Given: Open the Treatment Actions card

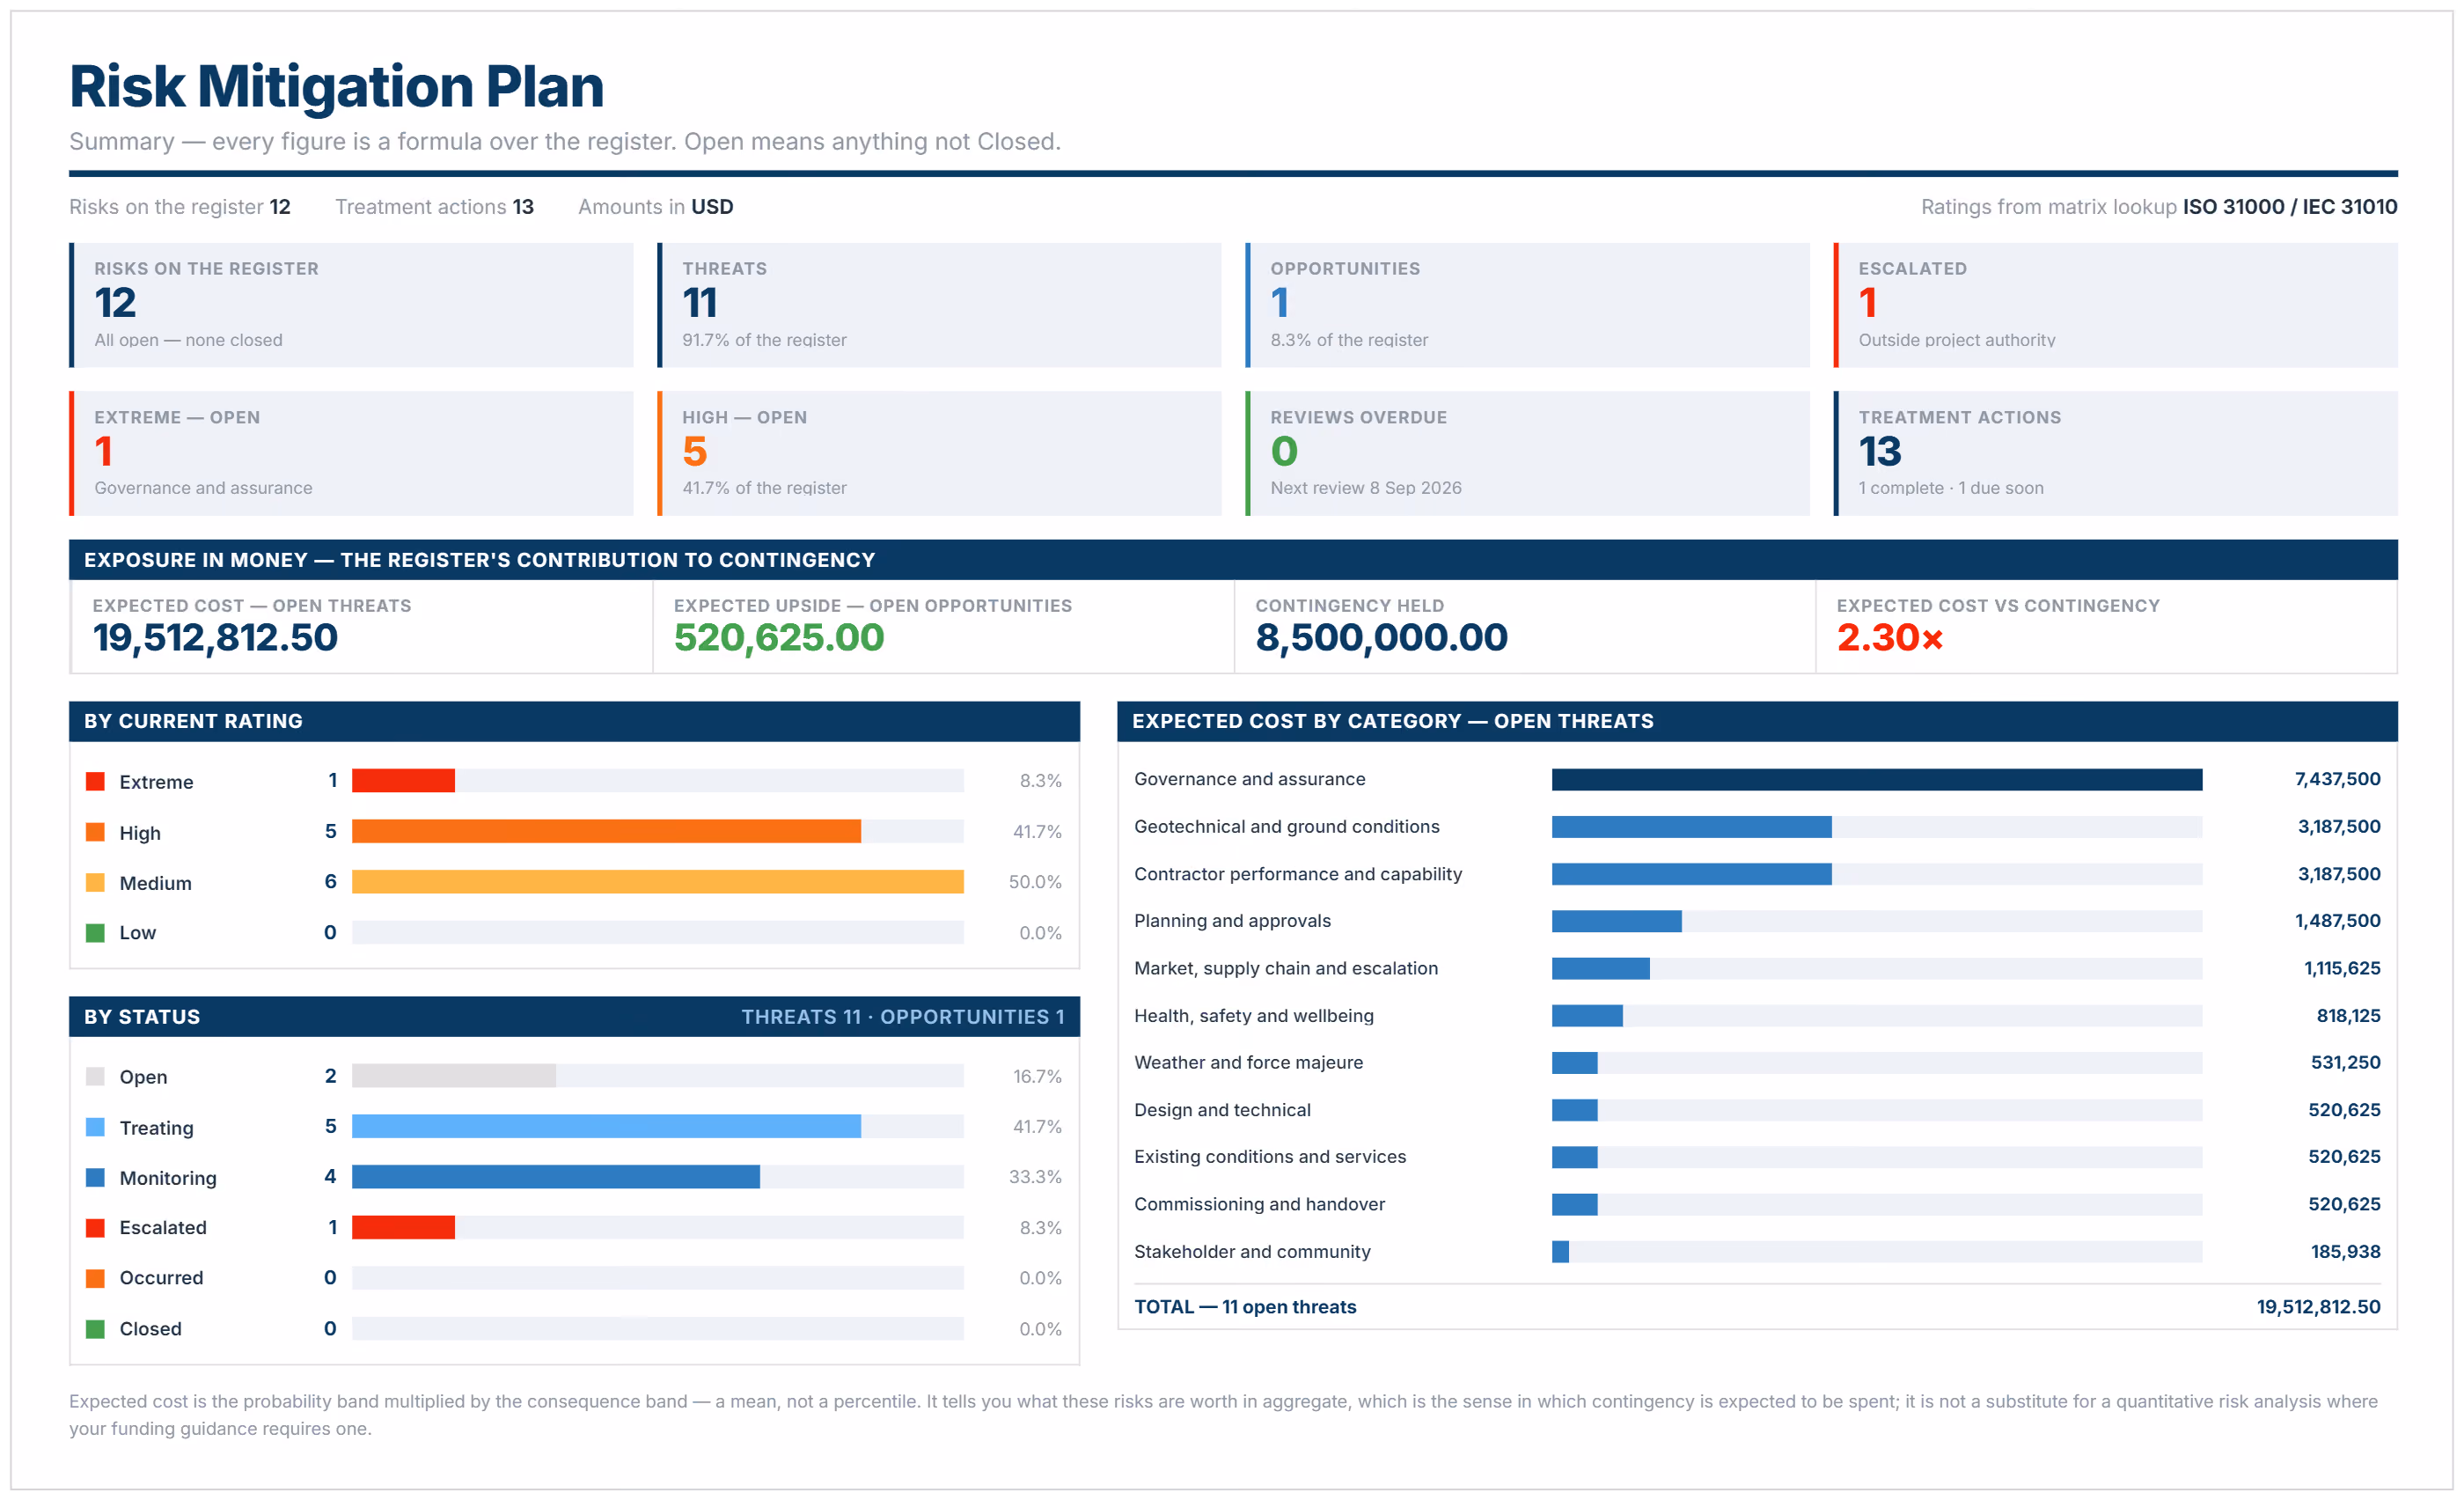Looking at the screenshot, I should pyautogui.click(x=2115, y=453).
